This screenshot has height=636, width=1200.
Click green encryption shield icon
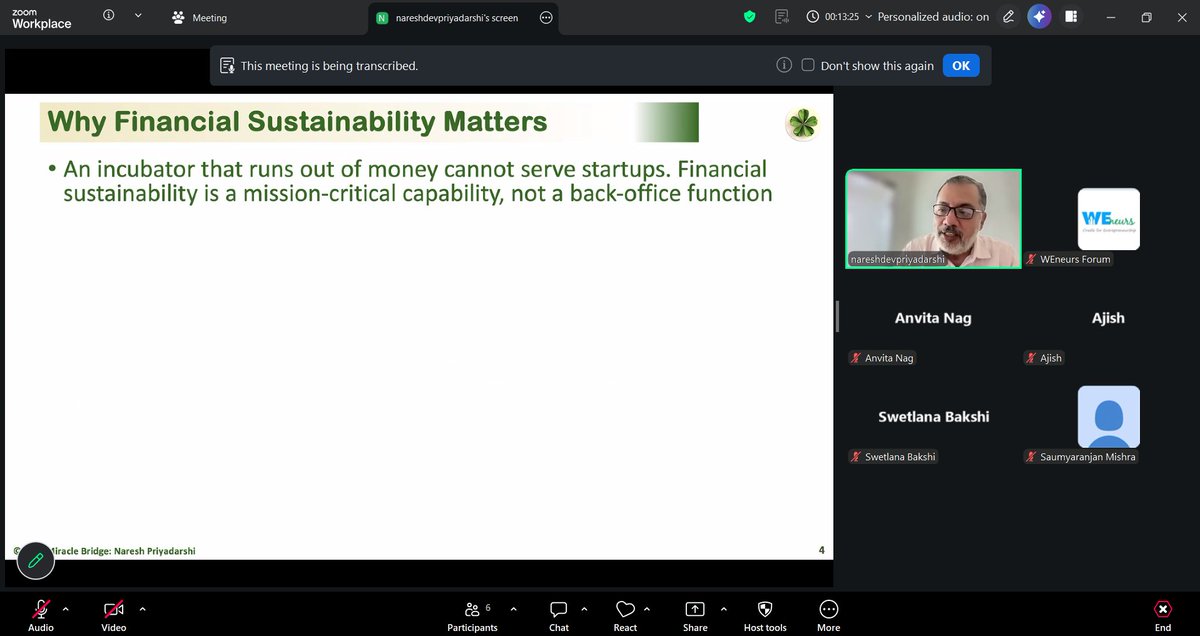pyautogui.click(x=750, y=17)
